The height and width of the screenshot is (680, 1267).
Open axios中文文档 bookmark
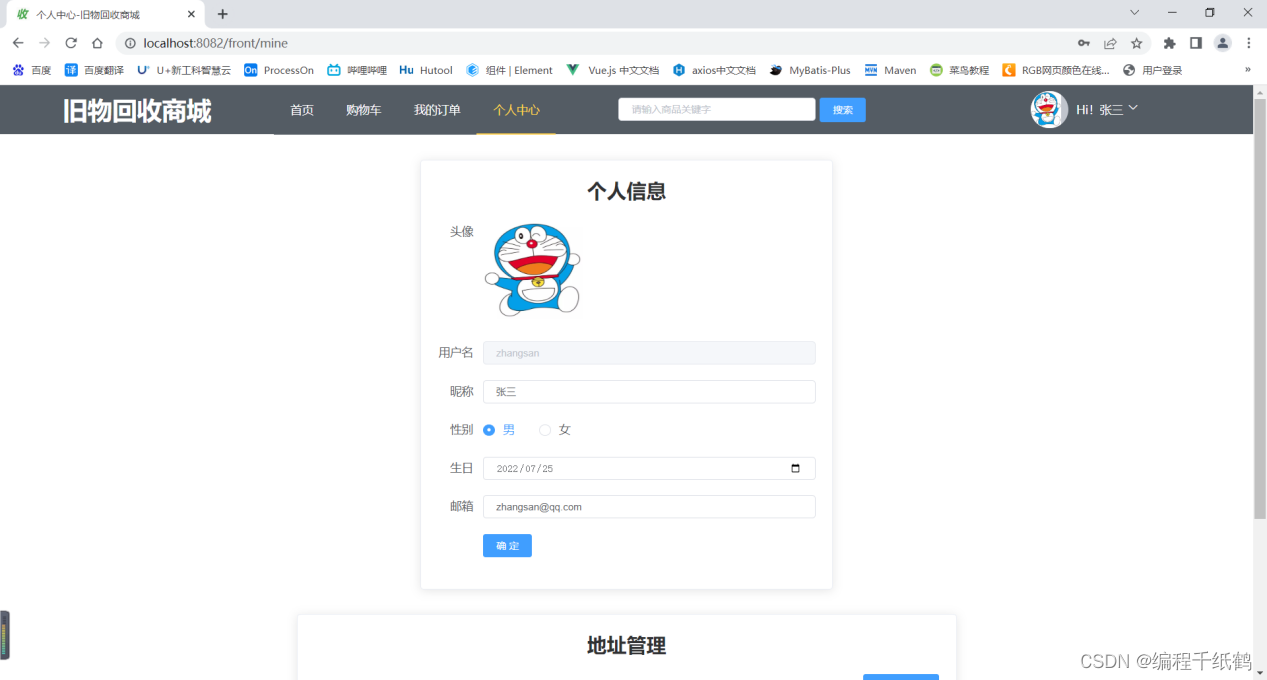coord(714,70)
